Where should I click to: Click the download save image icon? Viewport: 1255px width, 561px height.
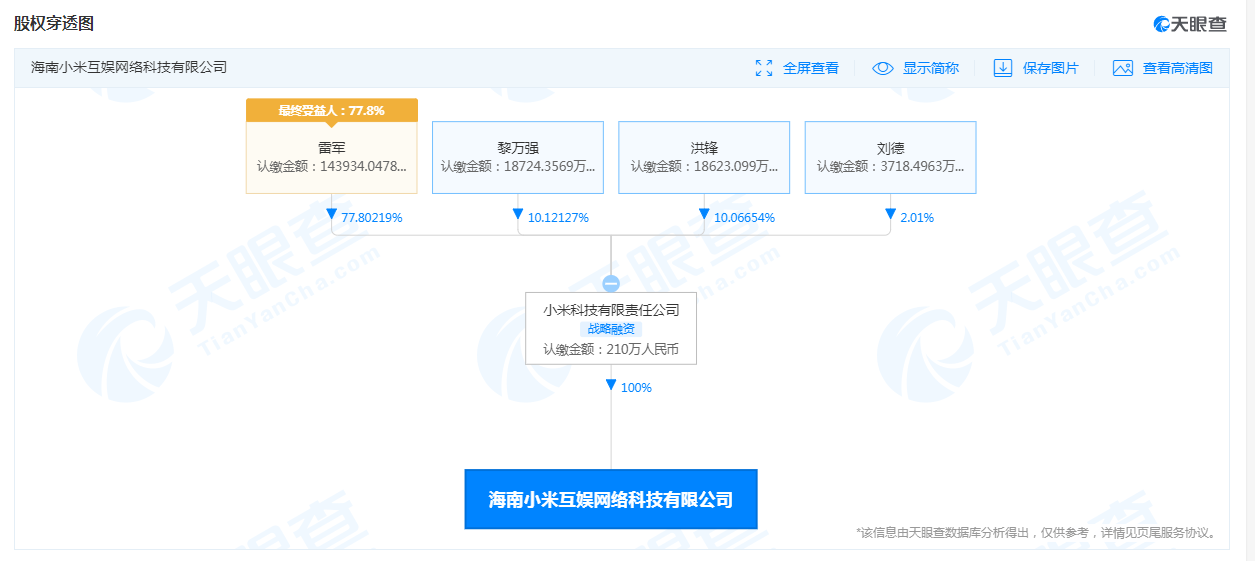[x=1003, y=68]
